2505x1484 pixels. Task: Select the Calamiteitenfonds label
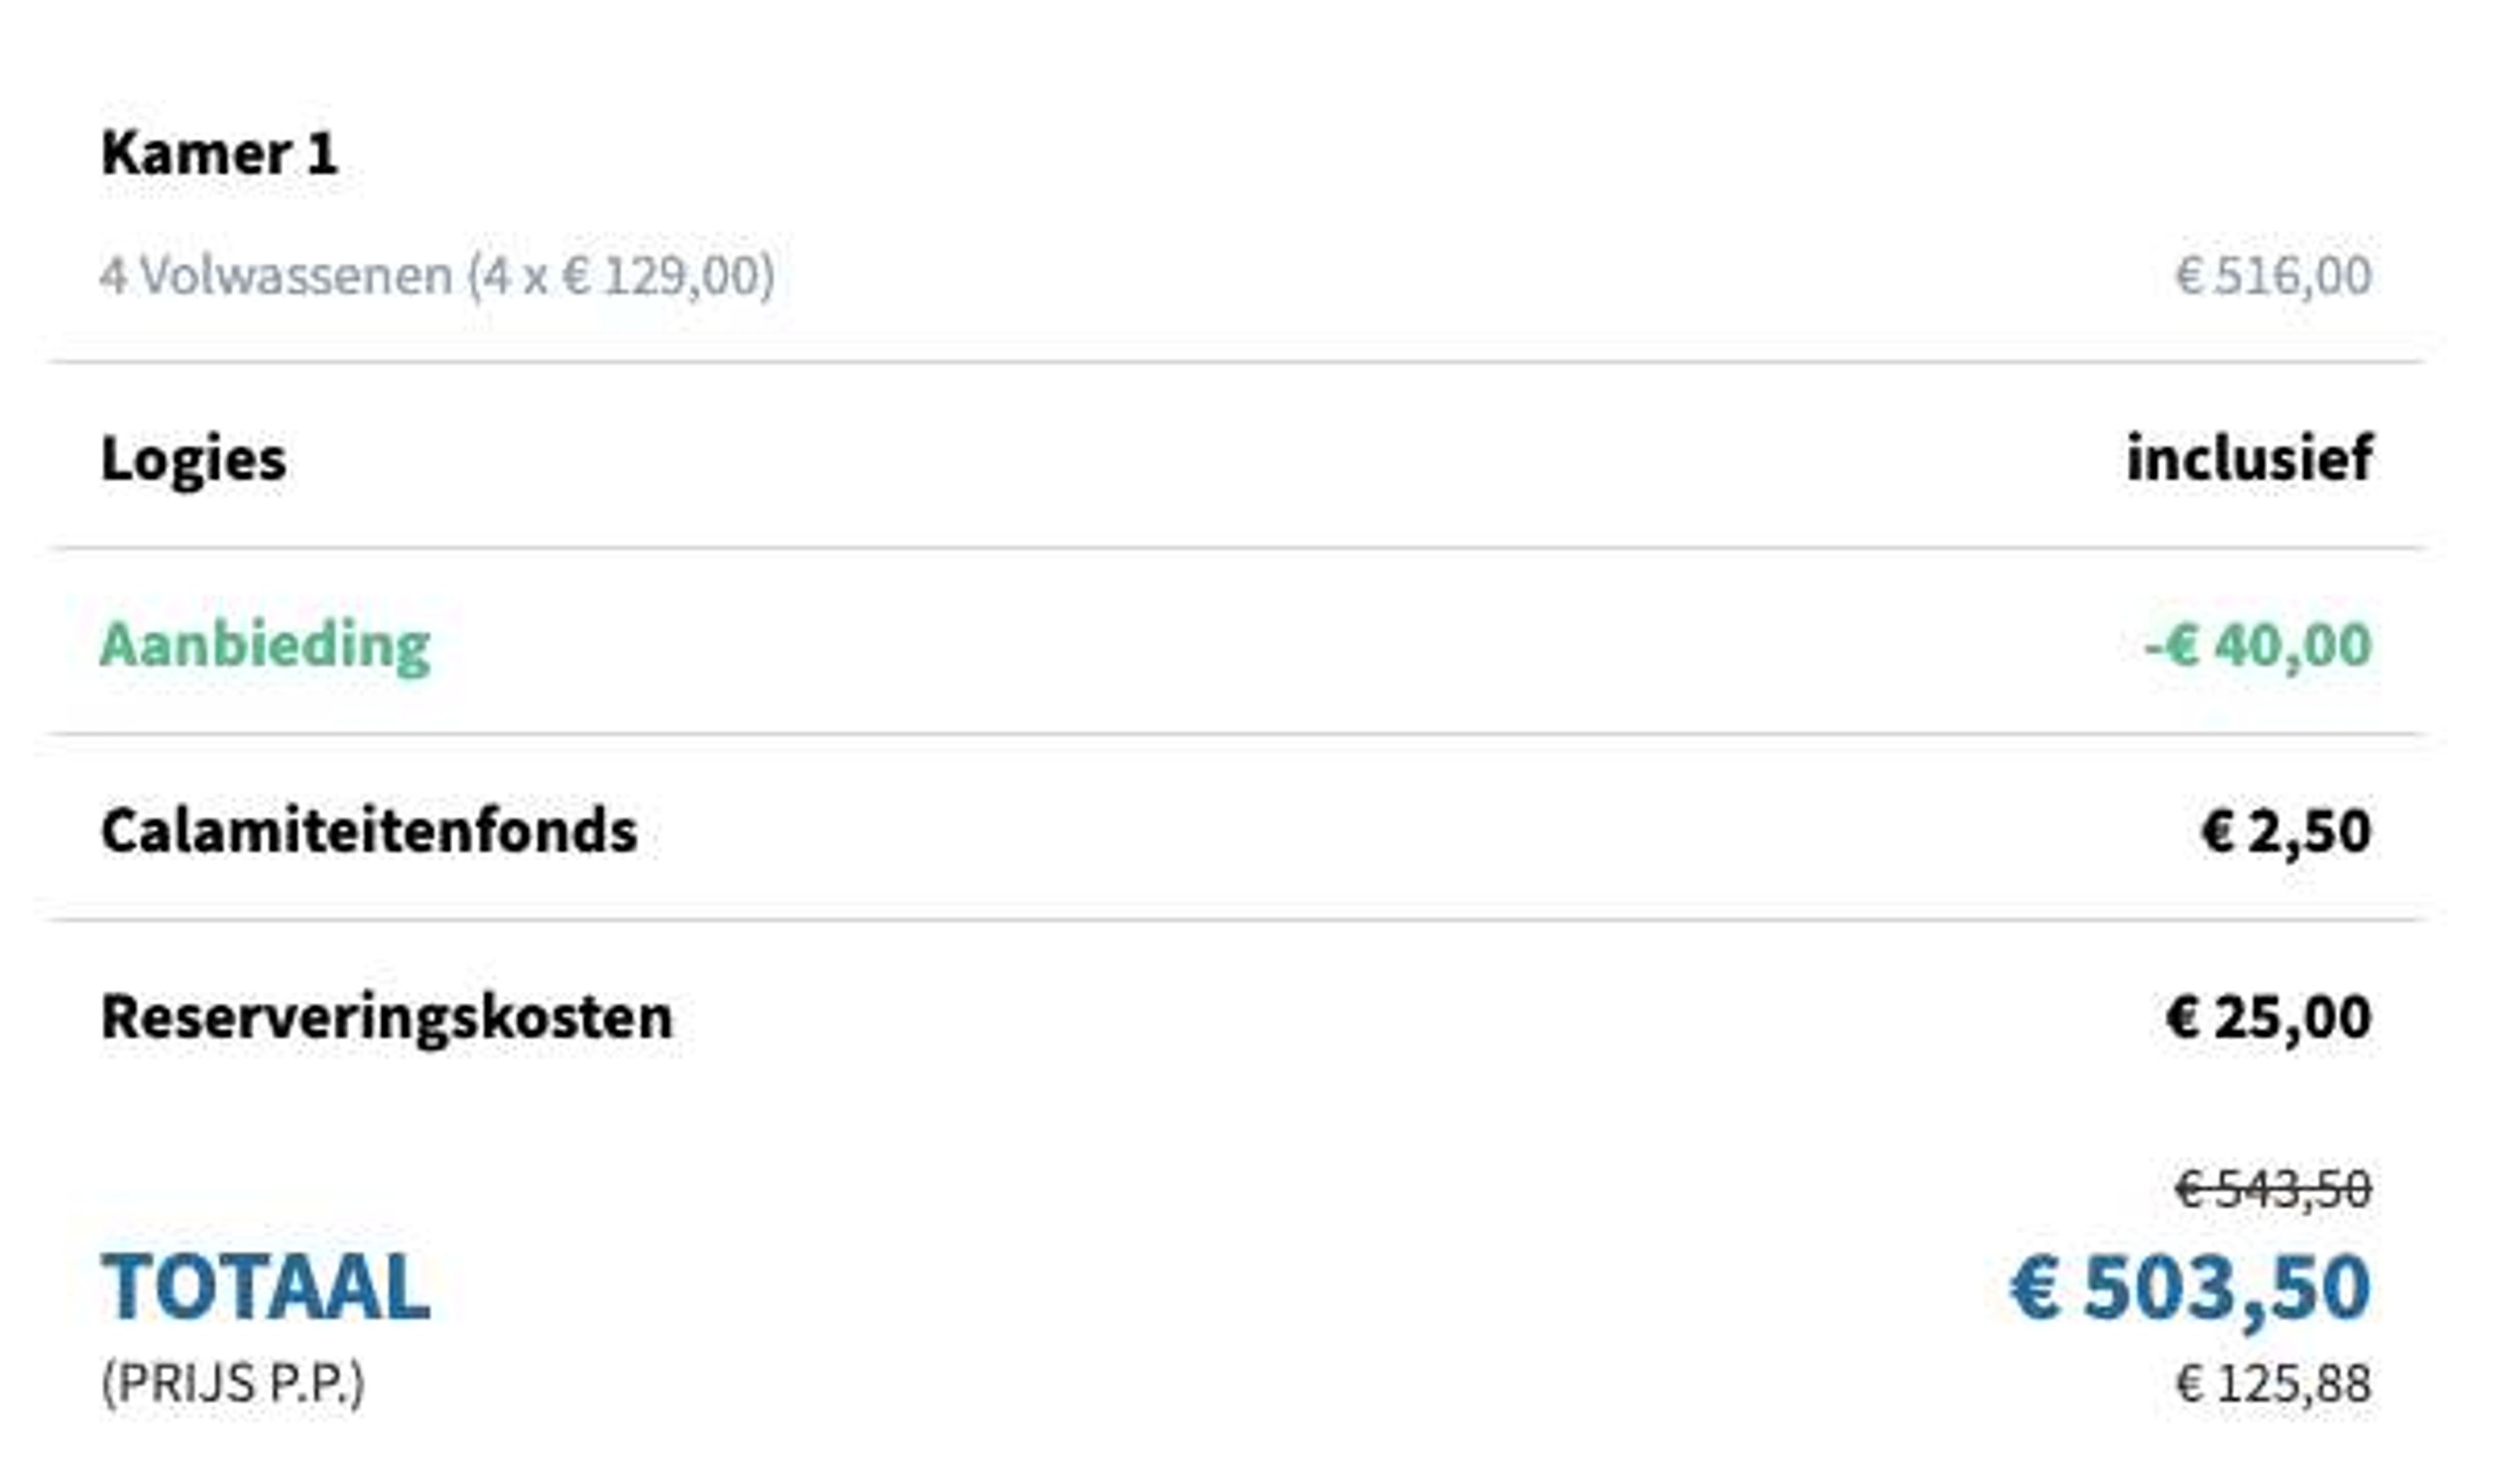(x=369, y=830)
